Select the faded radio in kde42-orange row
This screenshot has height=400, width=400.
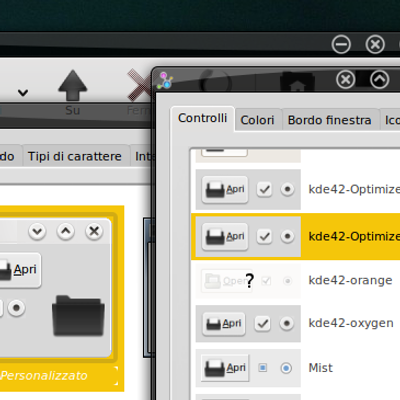[x=287, y=281]
